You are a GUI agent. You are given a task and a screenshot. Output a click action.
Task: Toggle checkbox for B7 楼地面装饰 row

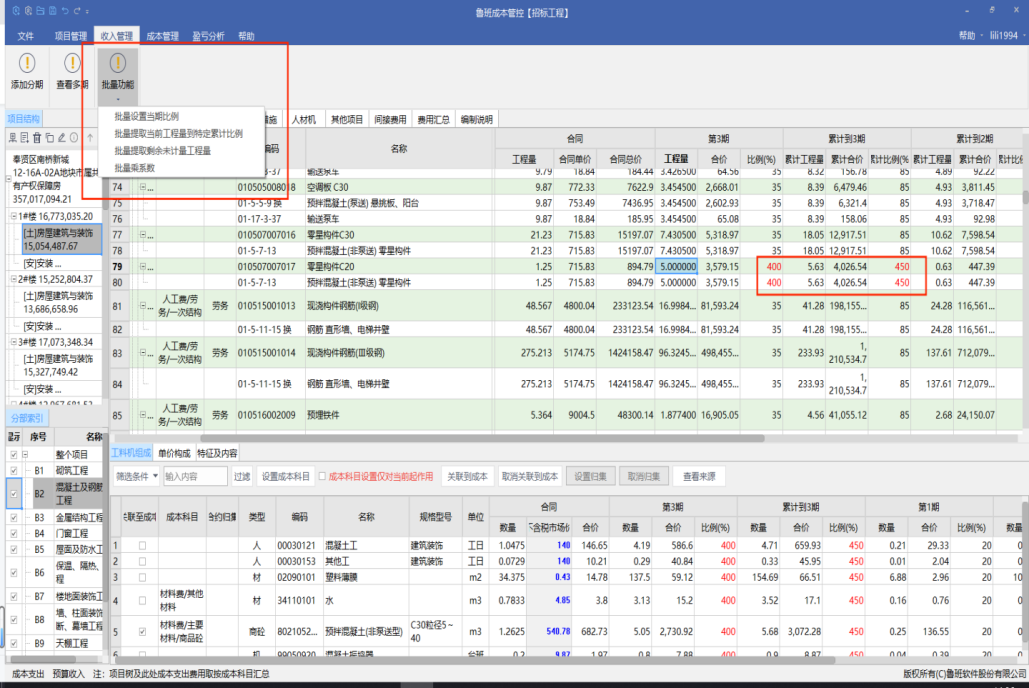(x=14, y=596)
